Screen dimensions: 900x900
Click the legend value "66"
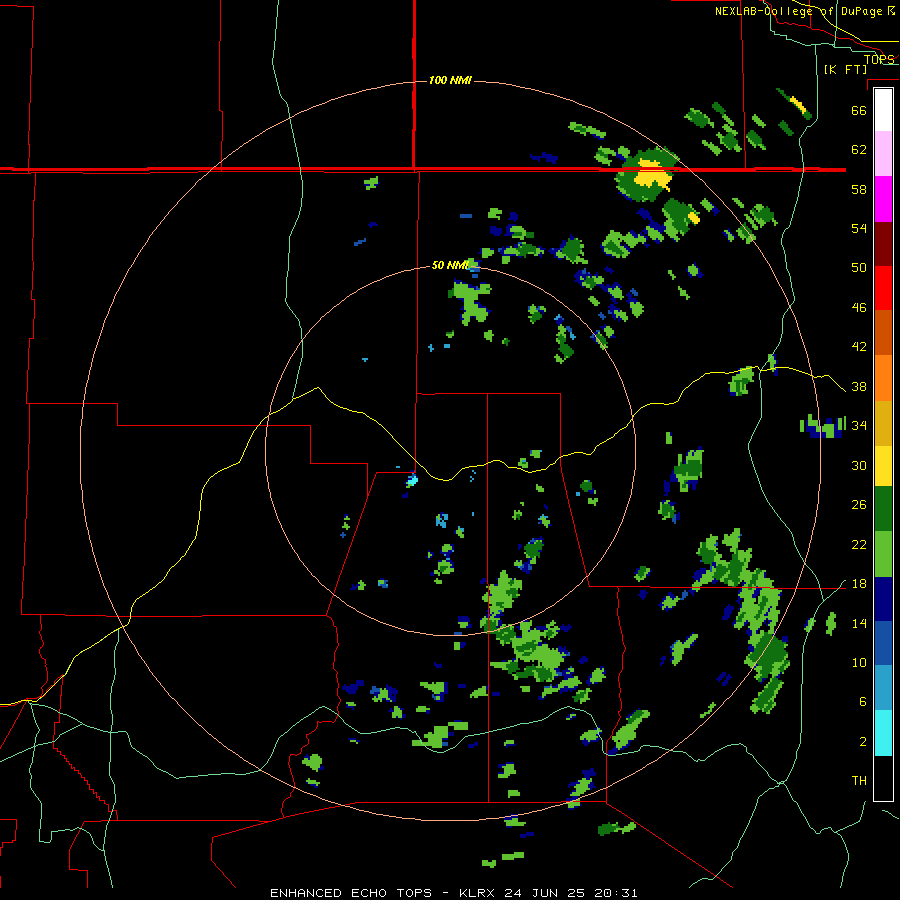859,110
